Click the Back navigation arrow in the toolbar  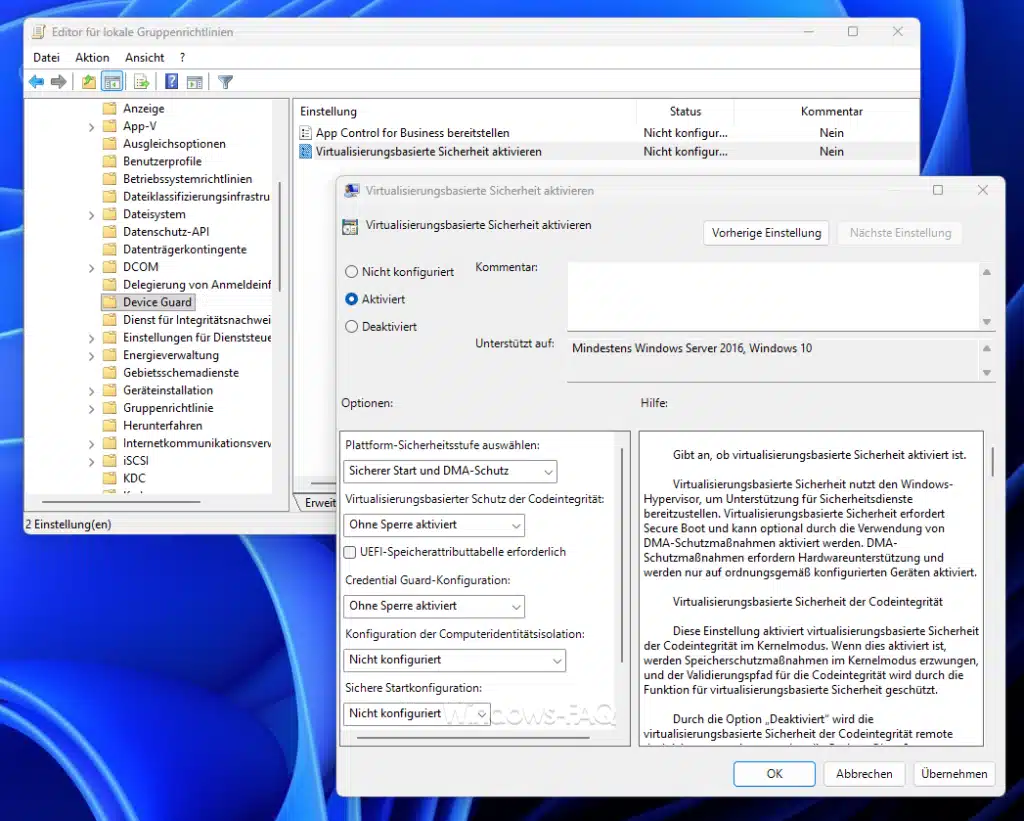pyautogui.click(x=36, y=81)
